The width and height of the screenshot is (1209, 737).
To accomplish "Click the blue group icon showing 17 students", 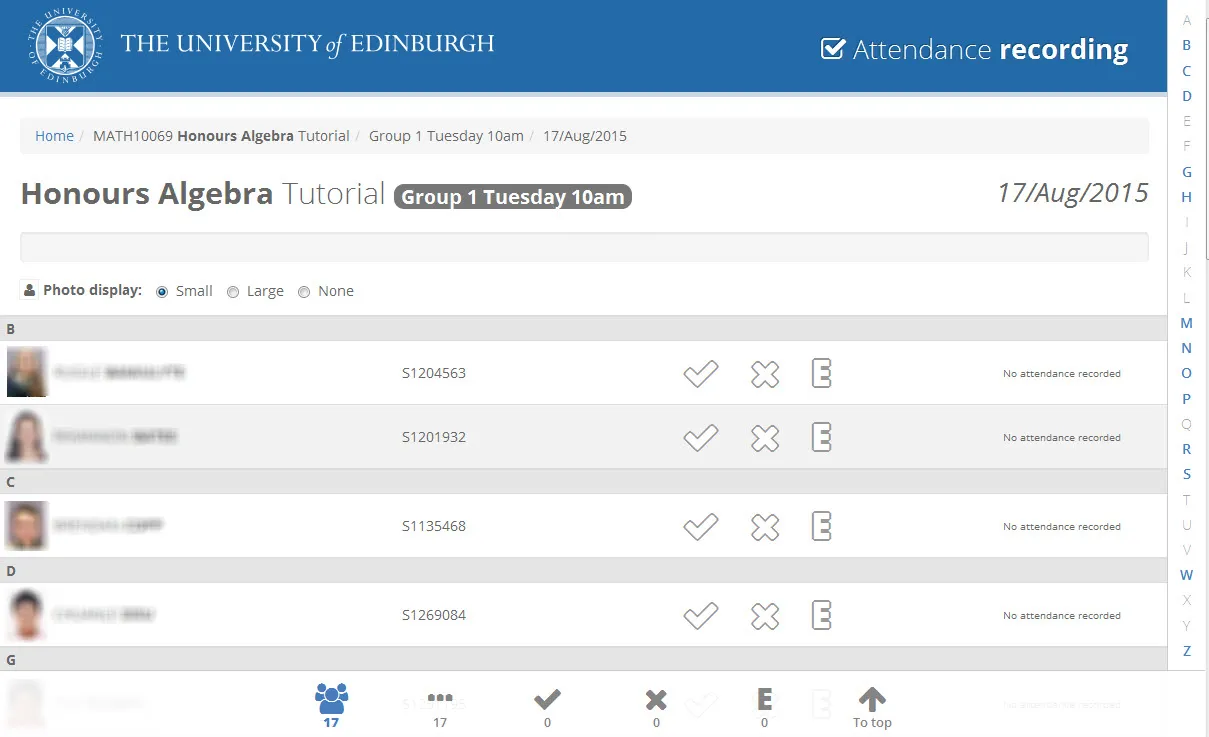I will 331,699.
